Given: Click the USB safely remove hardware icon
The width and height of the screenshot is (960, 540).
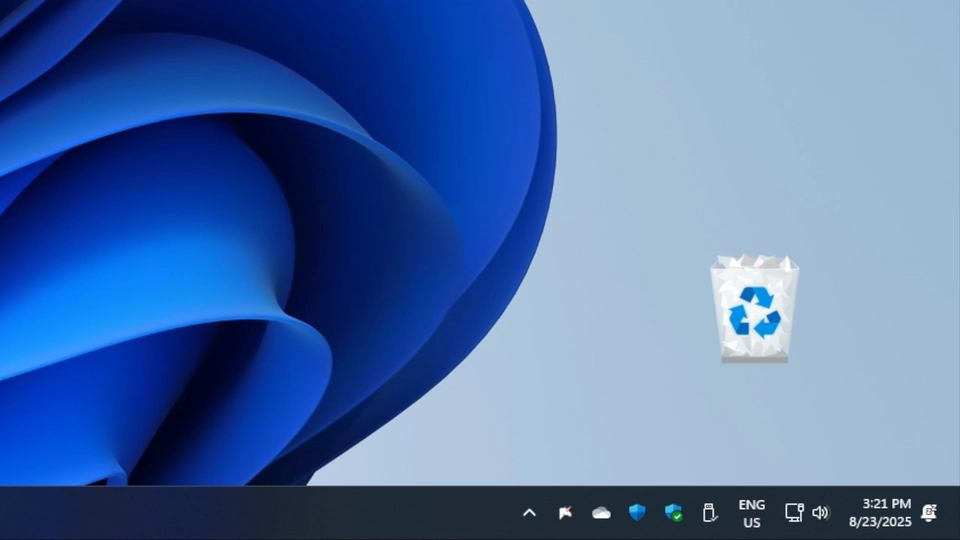Looking at the screenshot, I should click(710, 512).
